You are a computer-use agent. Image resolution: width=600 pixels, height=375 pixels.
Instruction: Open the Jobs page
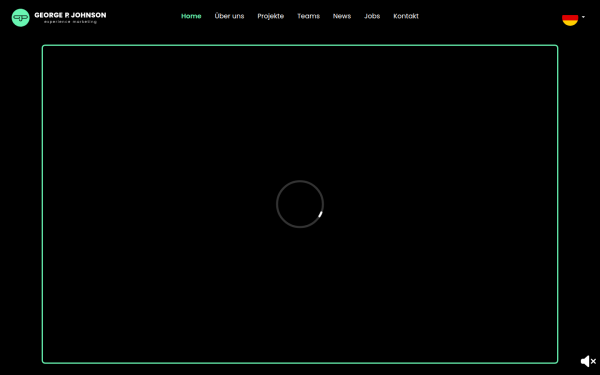(x=372, y=16)
